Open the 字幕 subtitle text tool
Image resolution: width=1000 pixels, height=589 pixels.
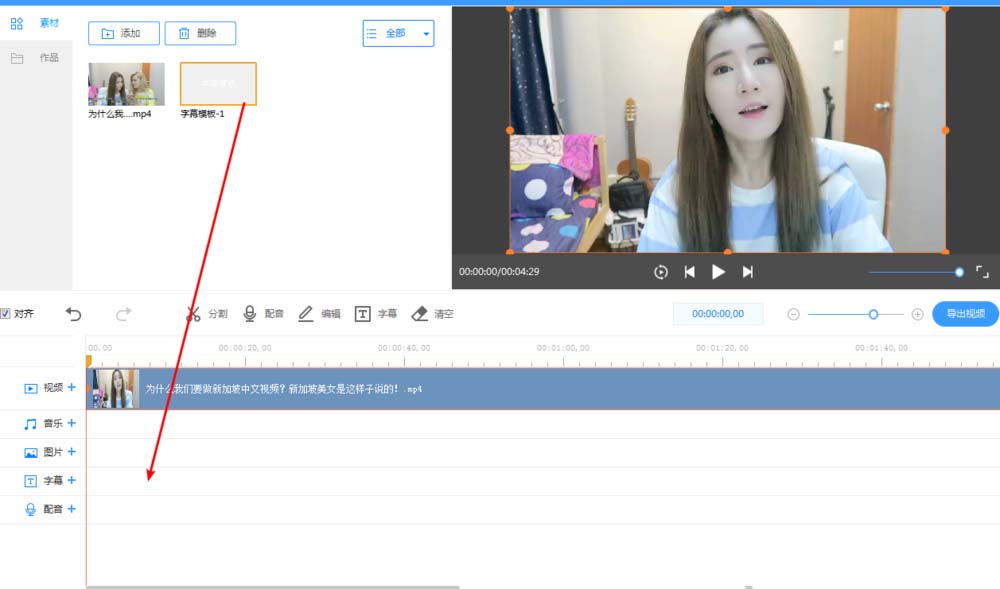coord(376,313)
